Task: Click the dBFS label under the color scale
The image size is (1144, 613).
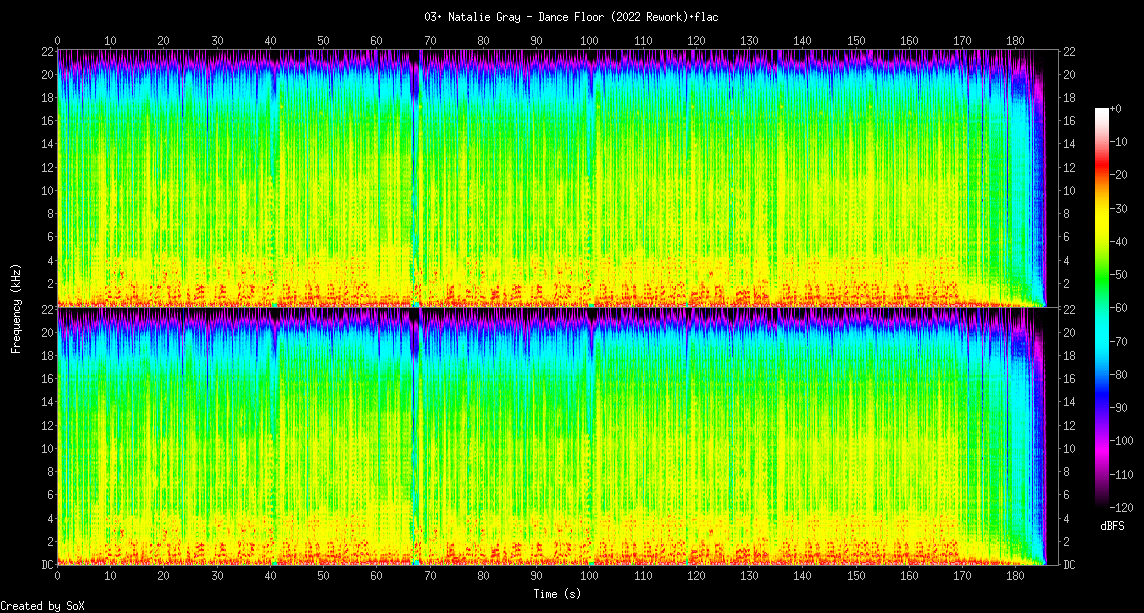Action: coord(1112,525)
